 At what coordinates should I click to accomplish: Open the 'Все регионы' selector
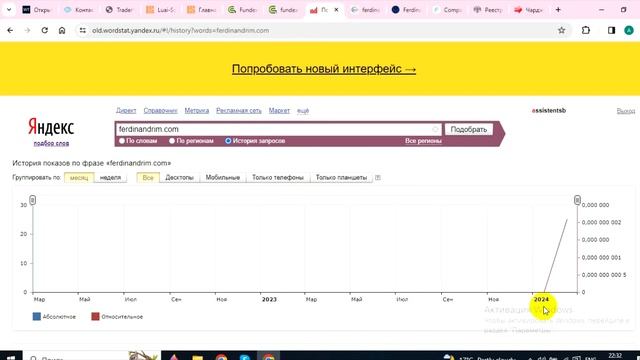[423, 141]
